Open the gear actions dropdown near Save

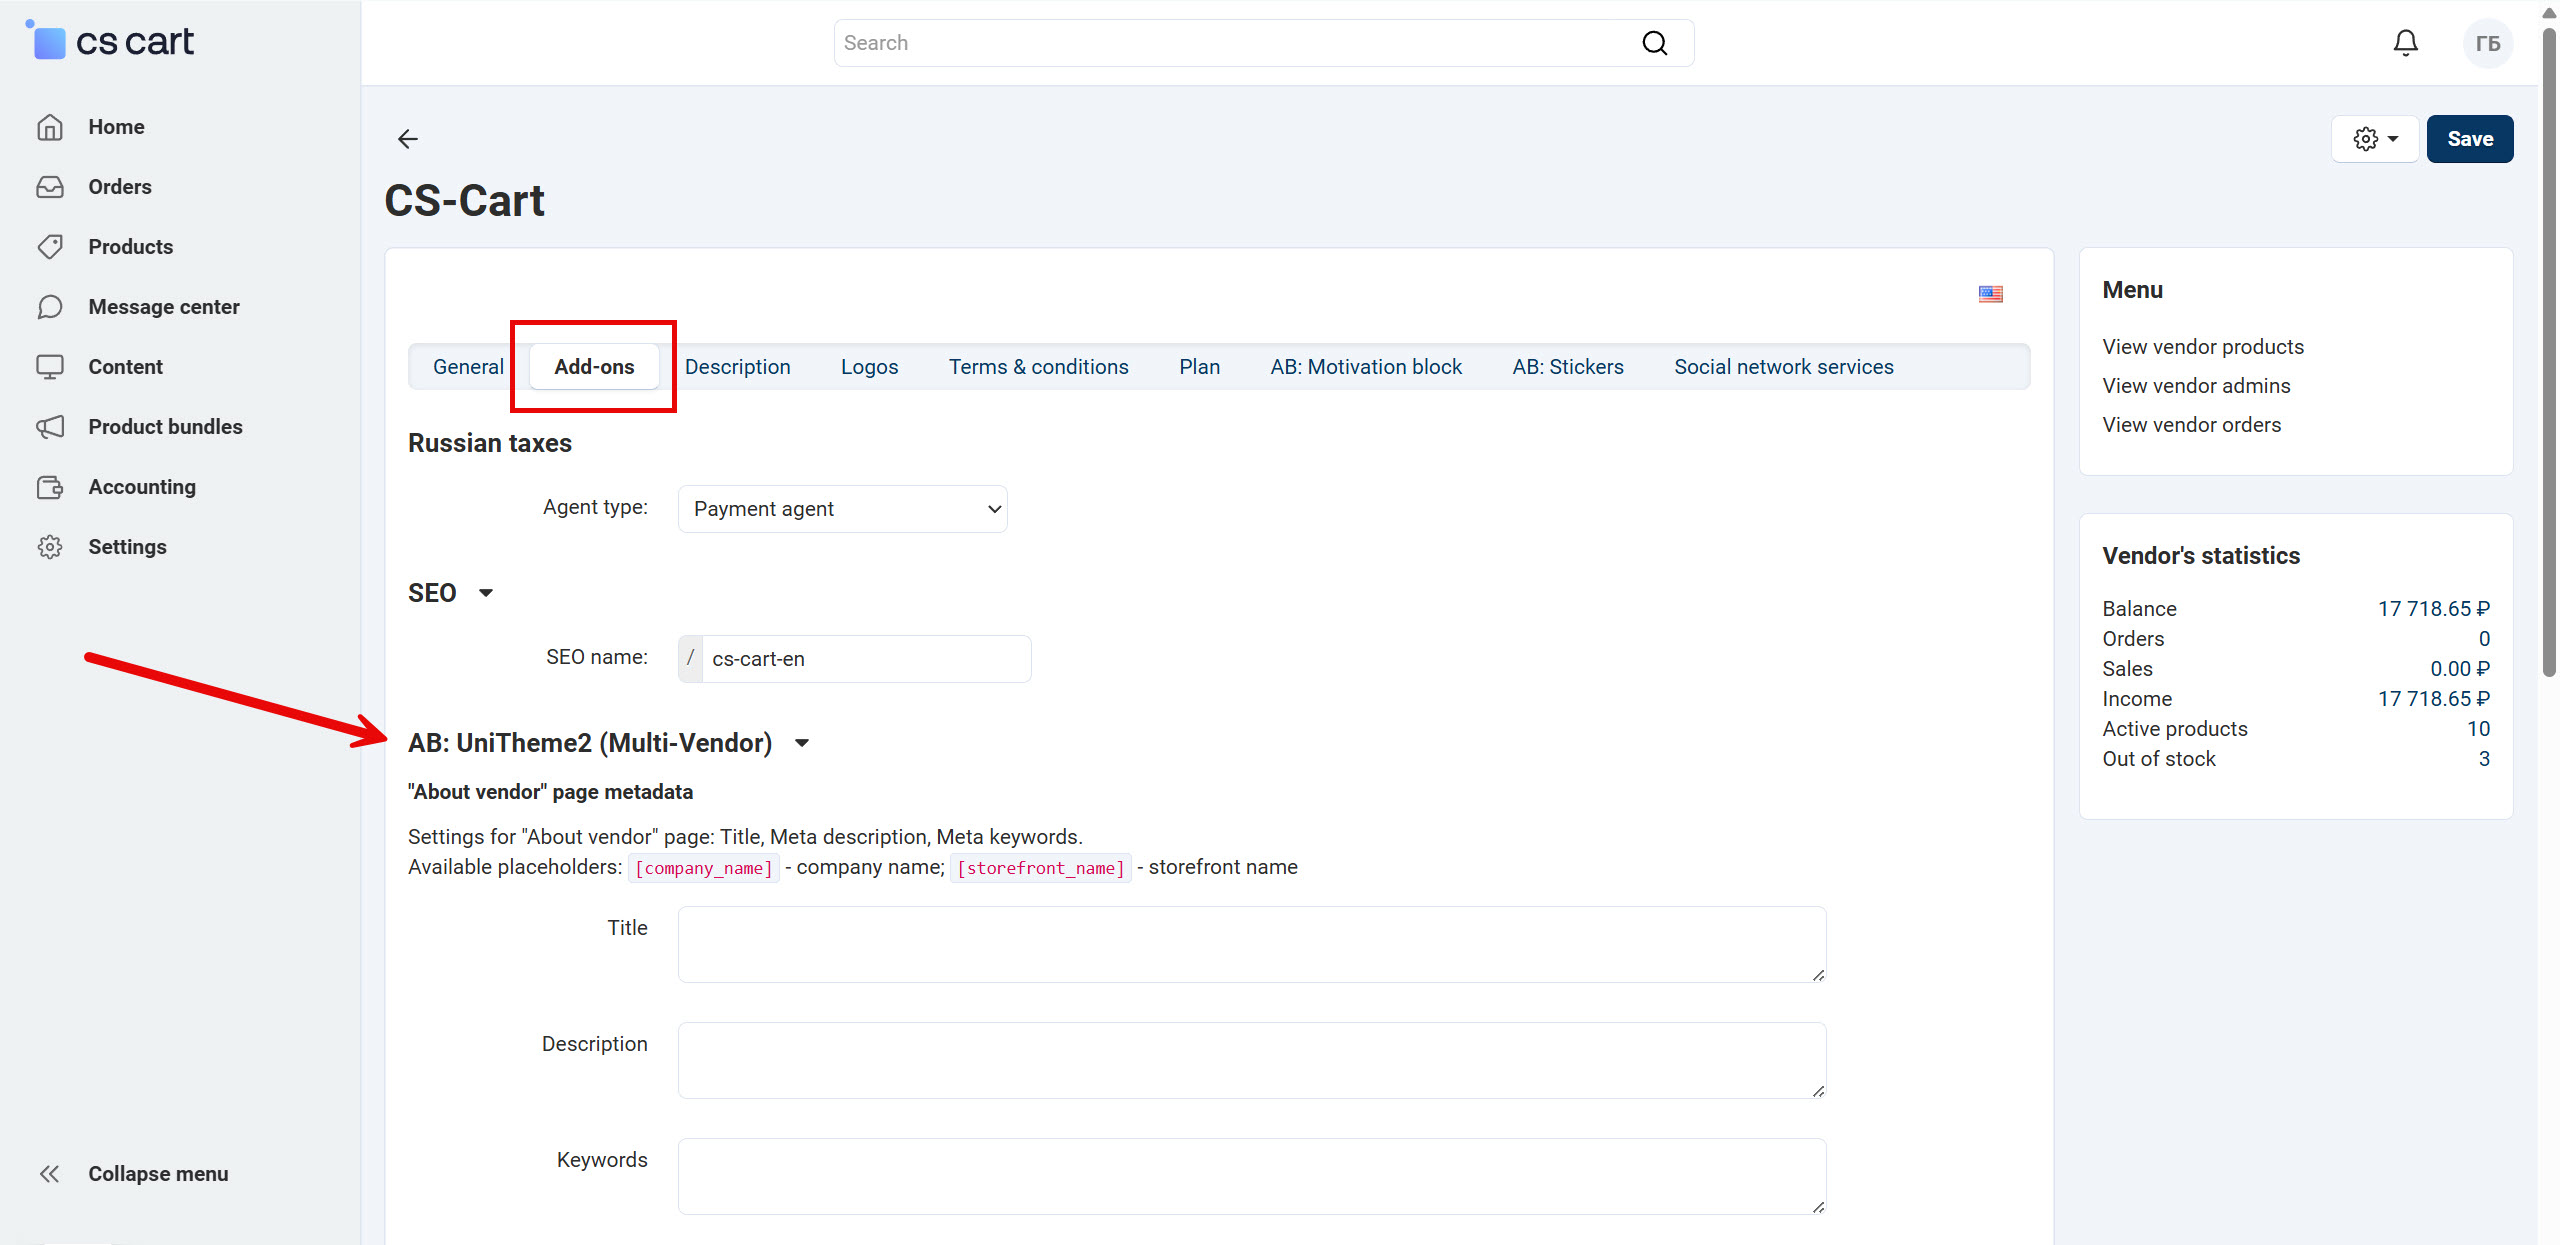pyautogui.click(x=2375, y=139)
